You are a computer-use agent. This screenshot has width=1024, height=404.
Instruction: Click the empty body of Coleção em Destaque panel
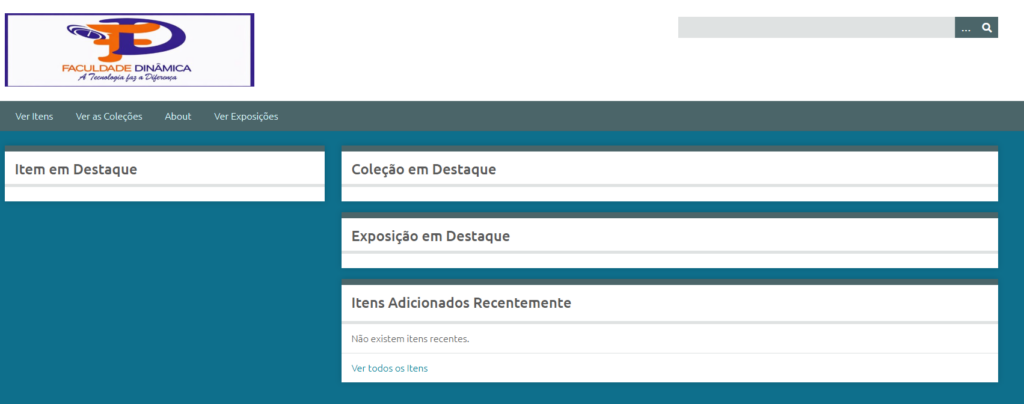coord(669,194)
